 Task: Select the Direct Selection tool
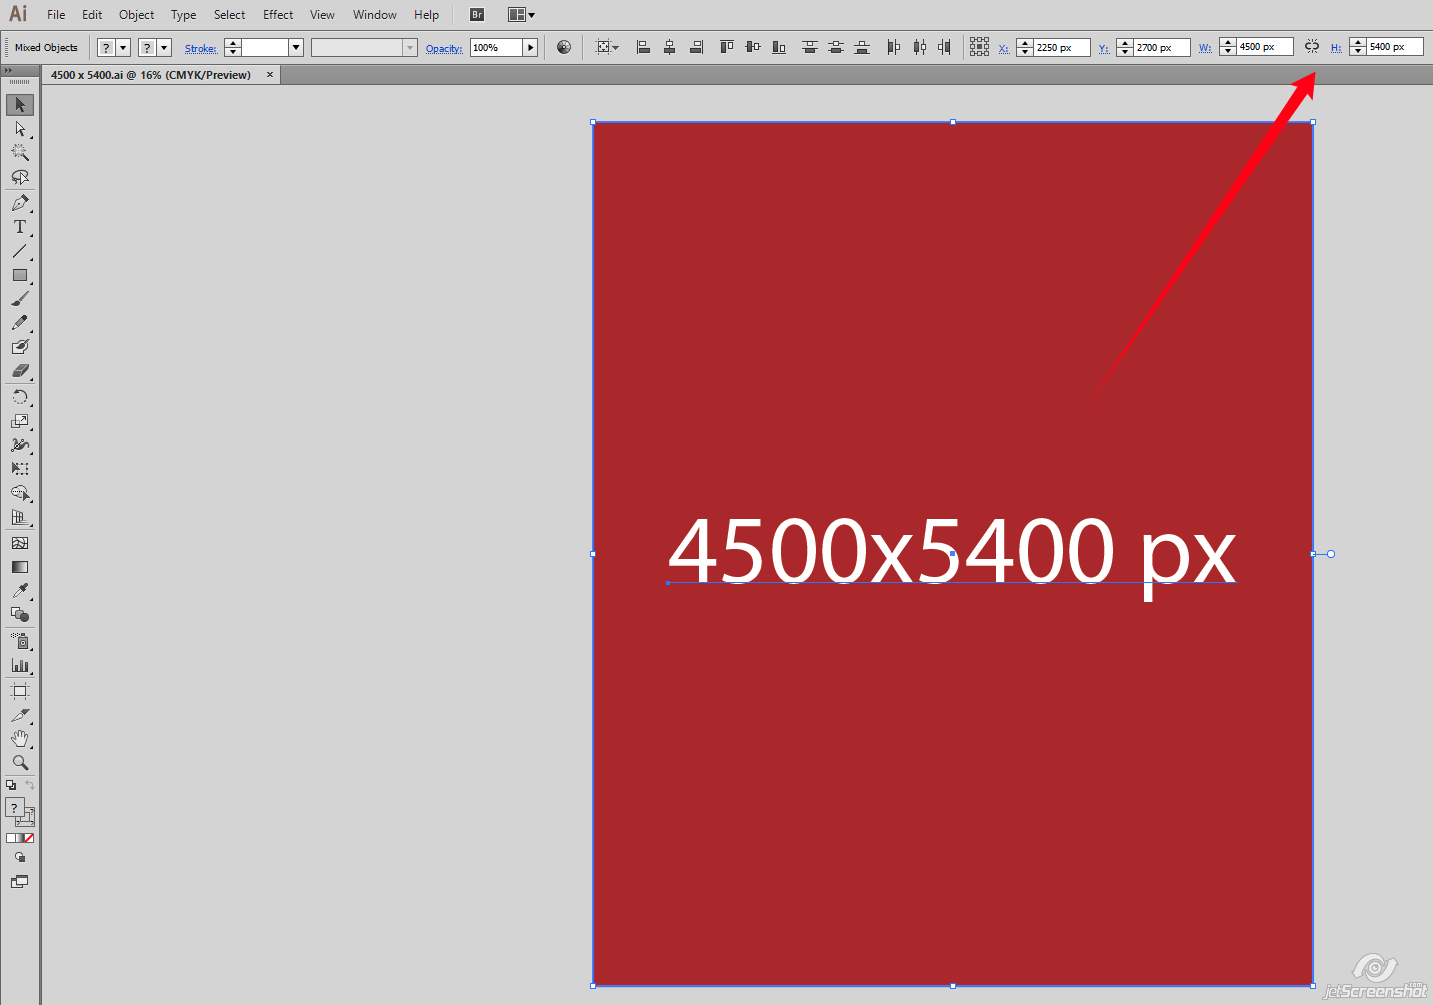tap(20, 129)
